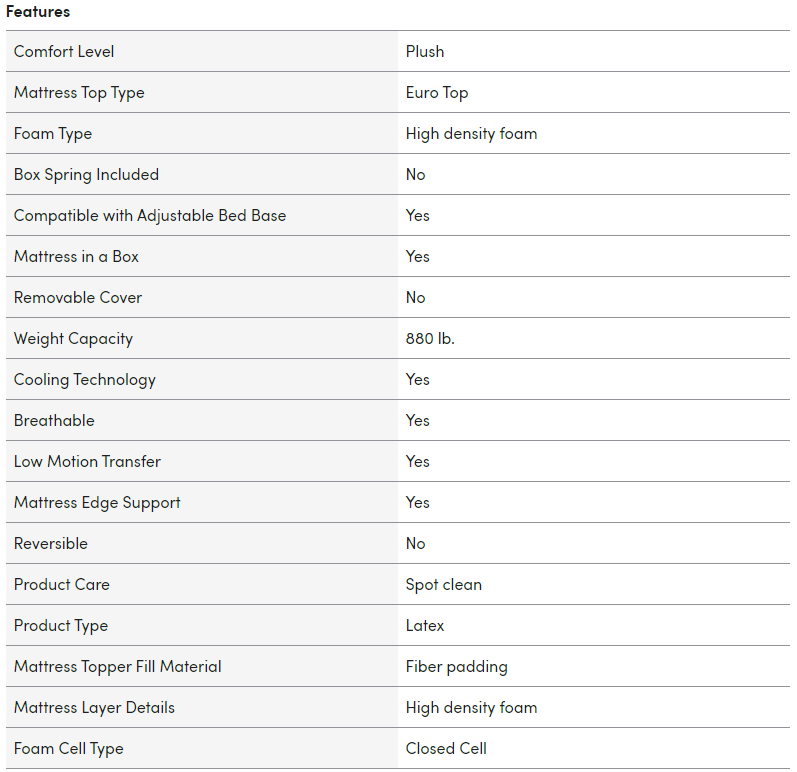Click the Removable Cover row label

(78, 297)
